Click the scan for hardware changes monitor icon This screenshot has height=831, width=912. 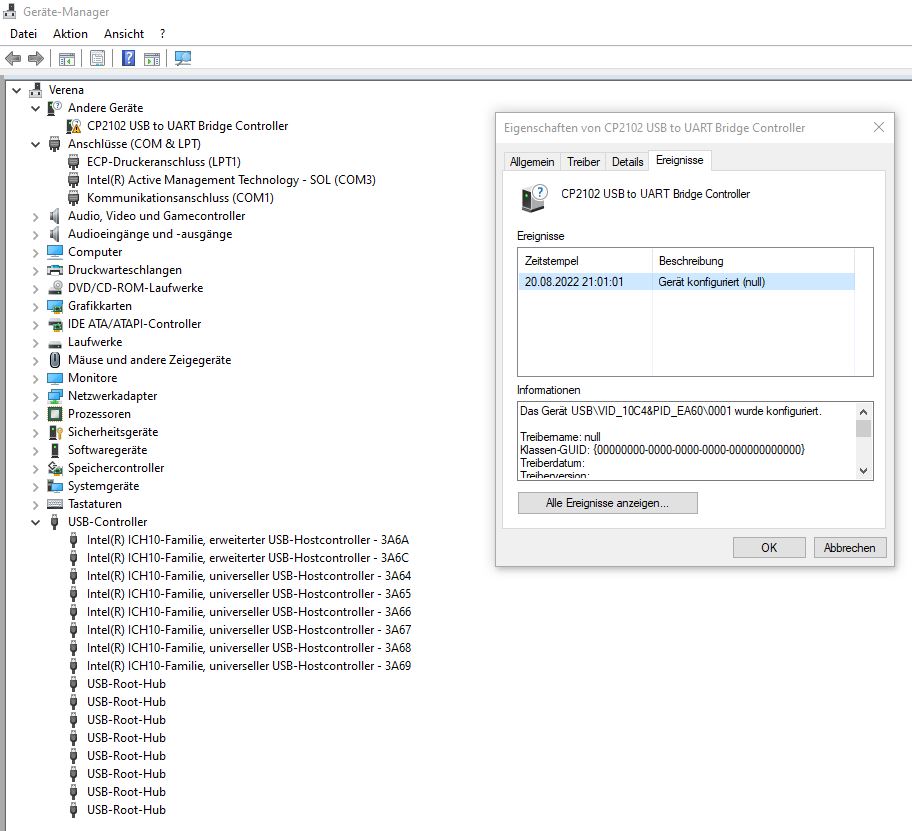pos(183,59)
